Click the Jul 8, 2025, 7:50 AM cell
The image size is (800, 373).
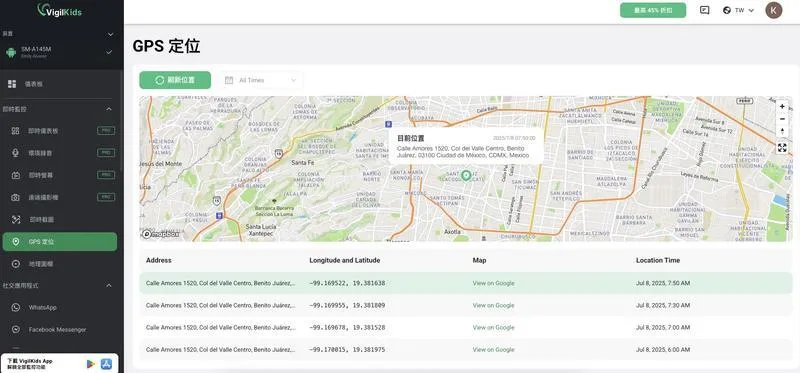tap(663, 283)
